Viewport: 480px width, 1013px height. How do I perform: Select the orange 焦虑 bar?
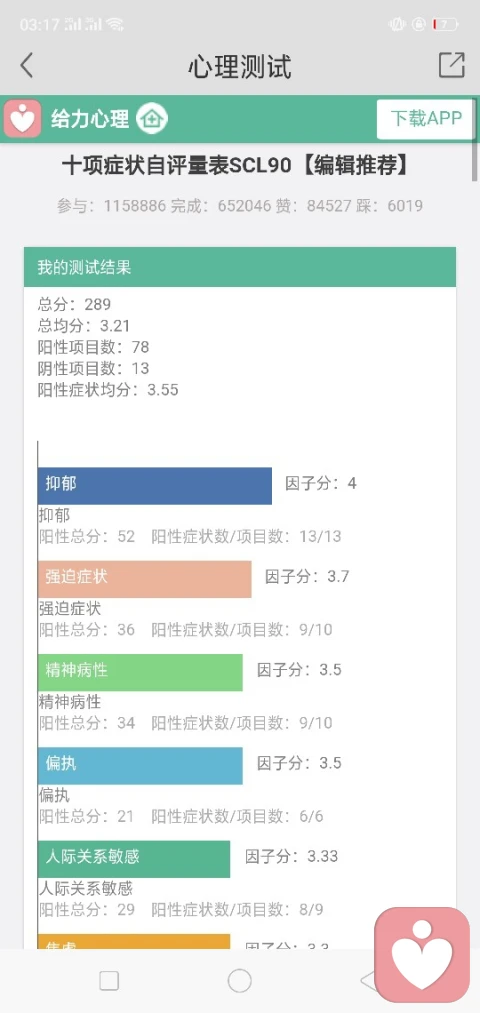click(x=134, y=942)
